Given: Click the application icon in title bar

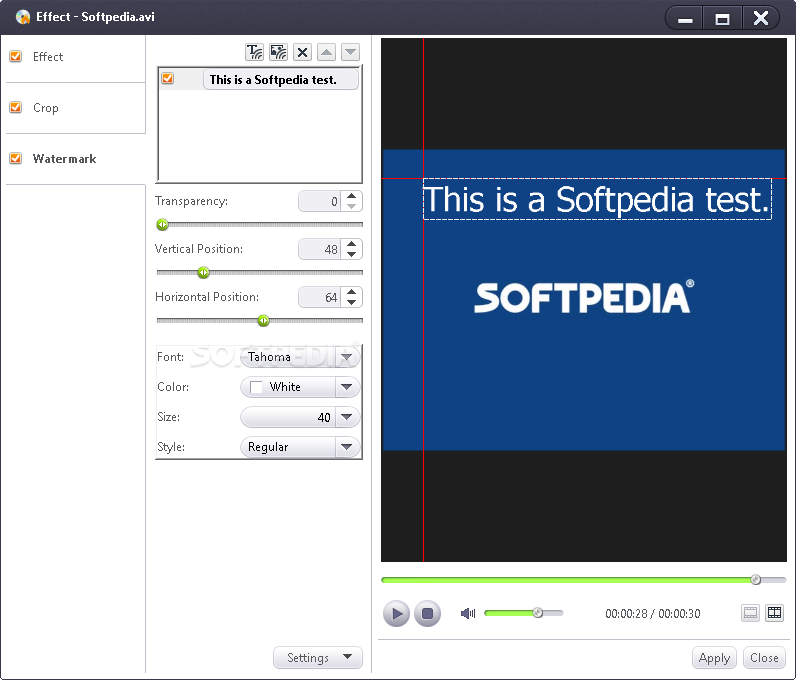Looking at the screenshot, I should pyautogui.click(x=23, y=17).
